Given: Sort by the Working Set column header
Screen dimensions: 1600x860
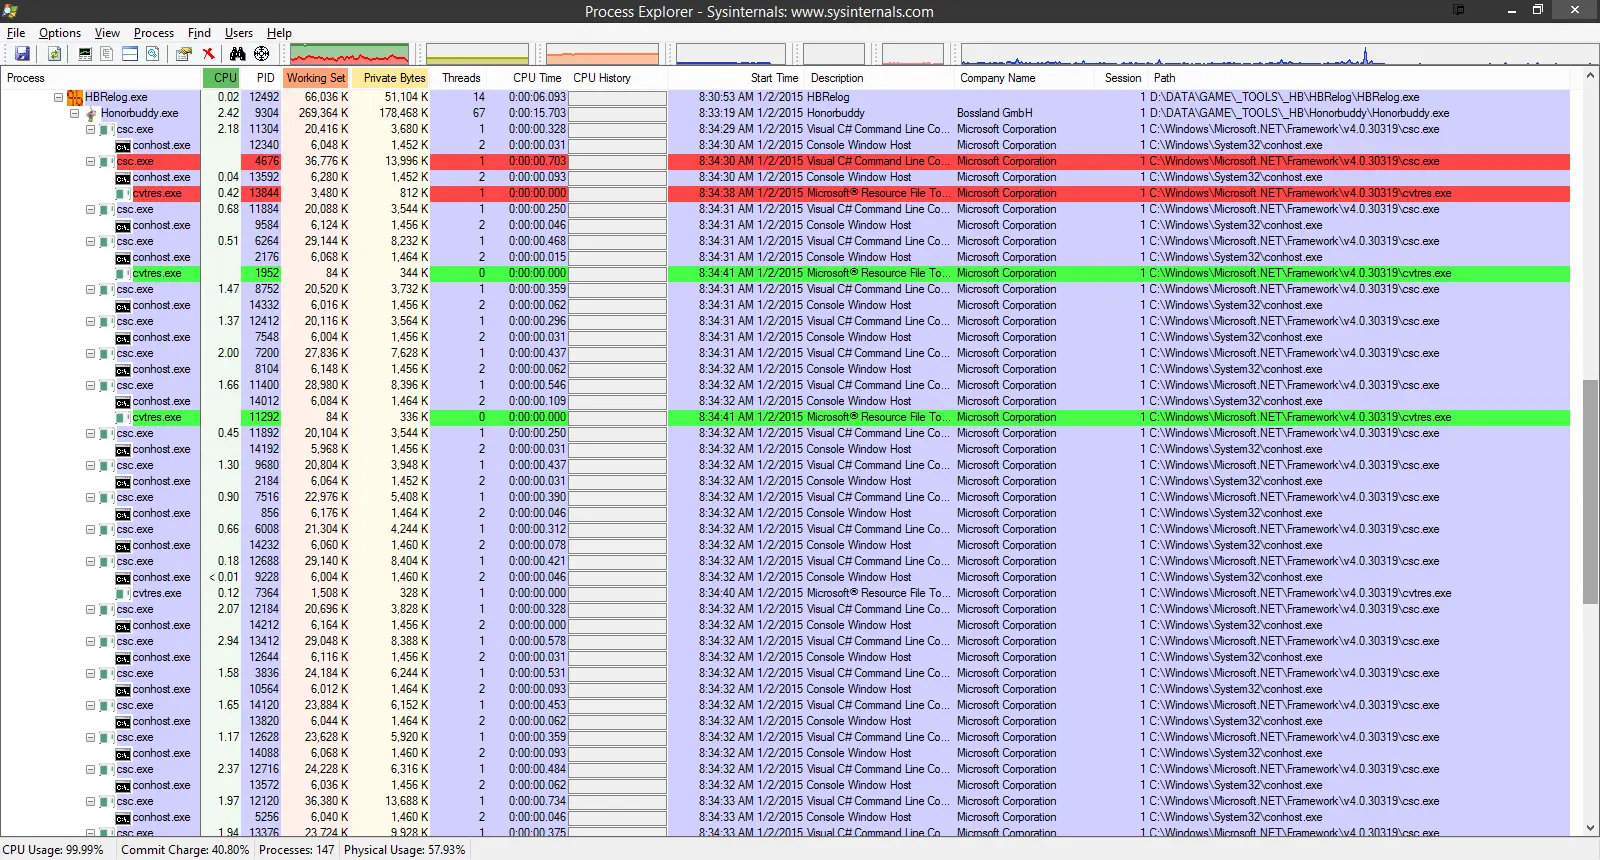Looking at the screenshot, I should (x=316, y=78).
